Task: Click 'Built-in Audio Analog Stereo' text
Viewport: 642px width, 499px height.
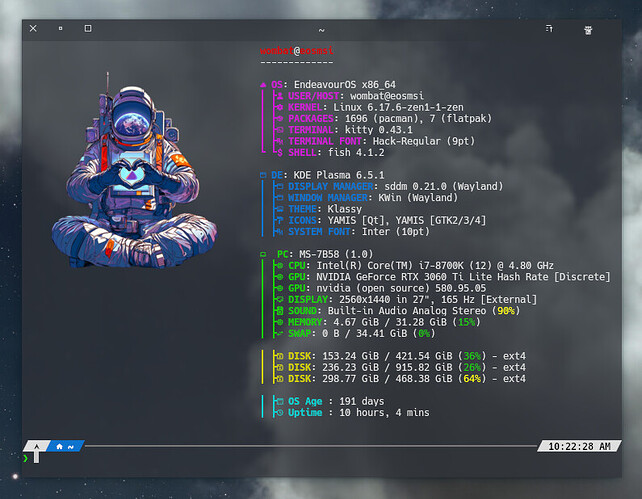Action: (407, 311)
